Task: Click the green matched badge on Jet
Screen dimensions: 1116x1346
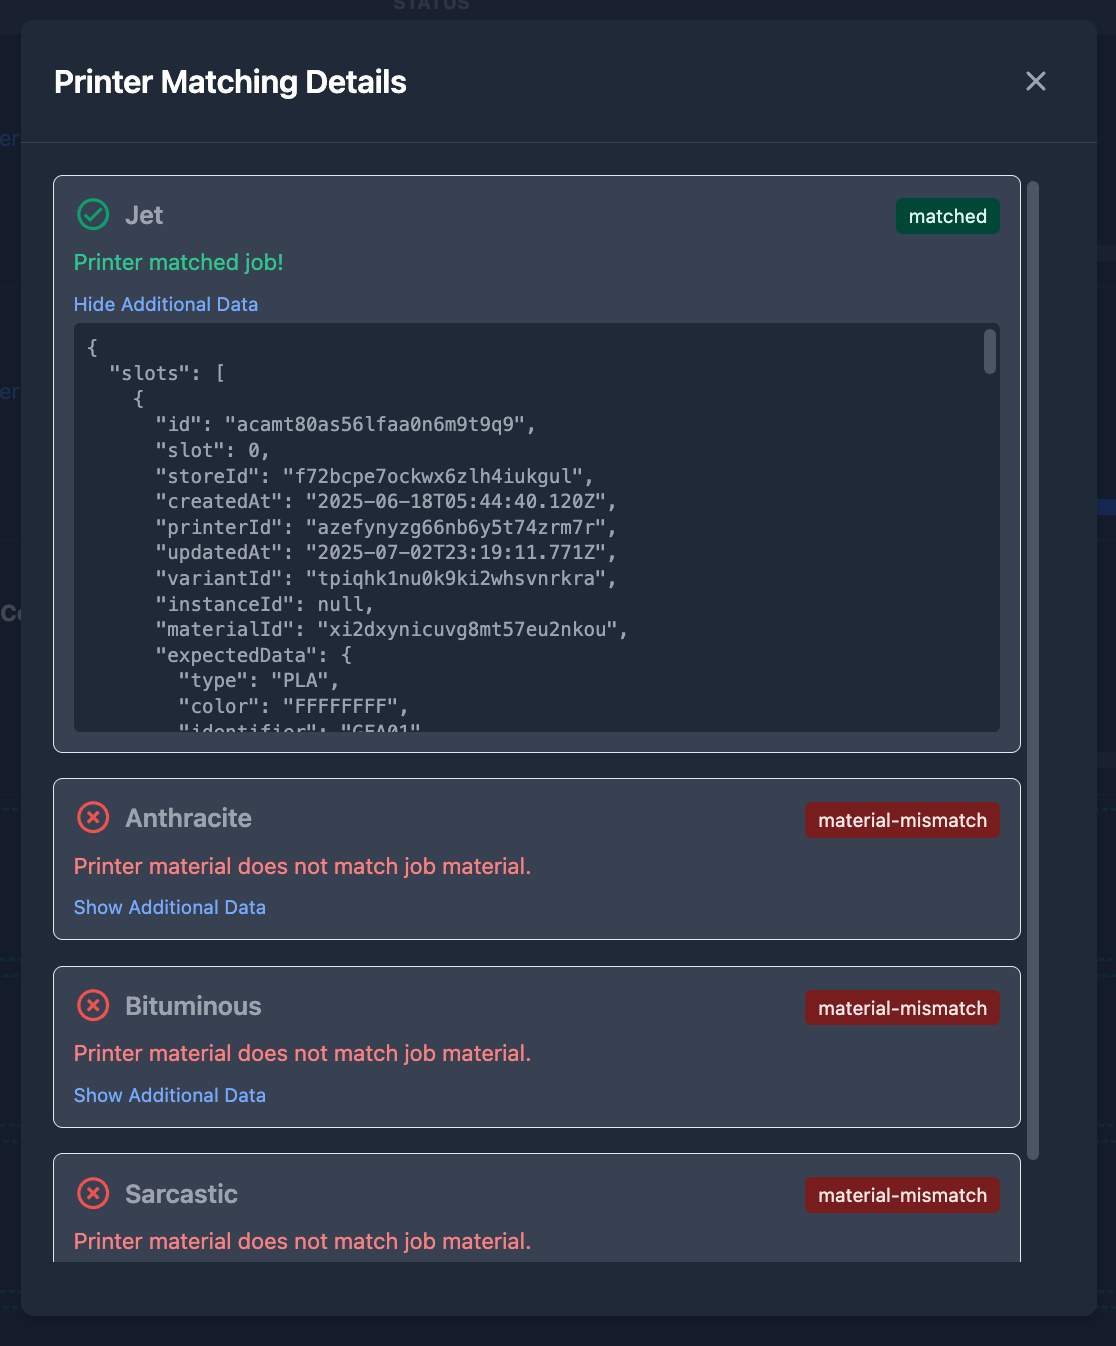Action: click(947, 216)
